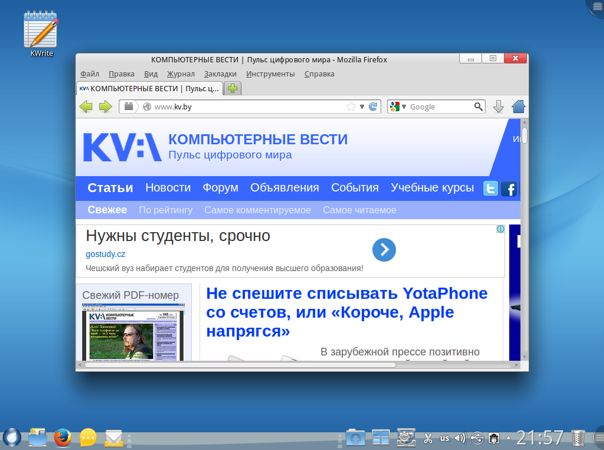The height and width of the screenshot is (450, 604).
Task: Click the blue circular arrow in the ad
Action: pyautogui.click(x=384, y=250)
